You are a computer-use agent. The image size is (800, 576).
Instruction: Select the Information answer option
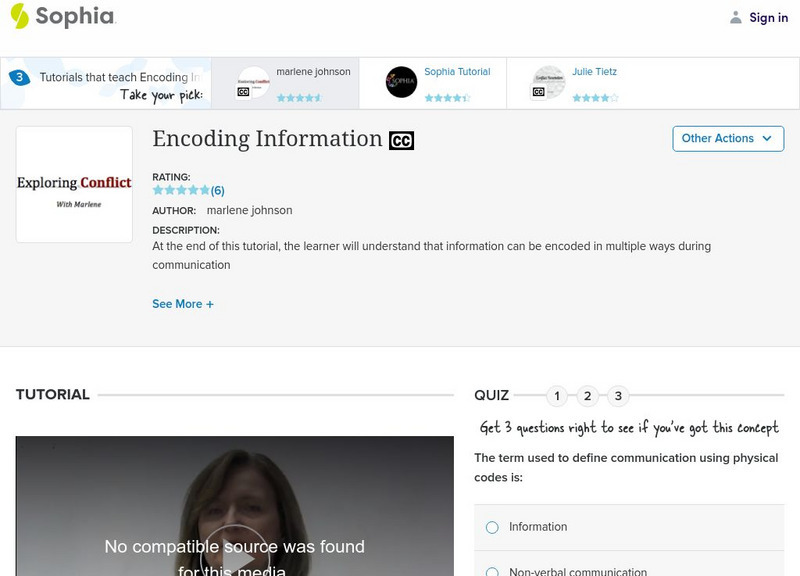point(629,527)
